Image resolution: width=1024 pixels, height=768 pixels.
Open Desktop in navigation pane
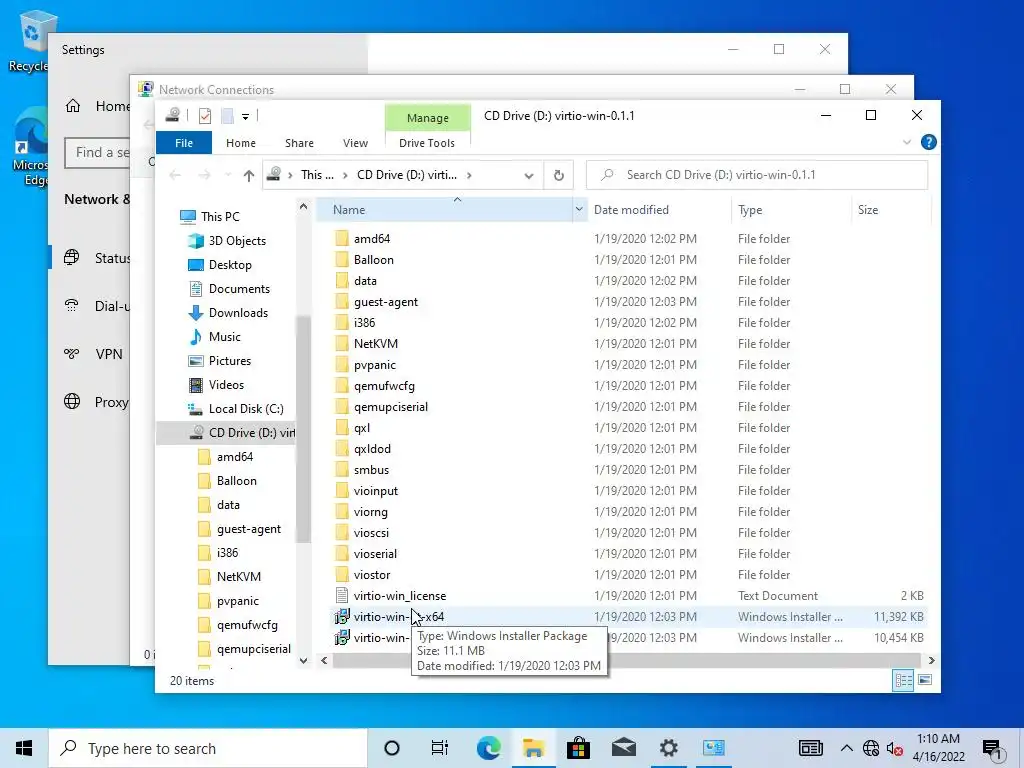tap(230, 264)
